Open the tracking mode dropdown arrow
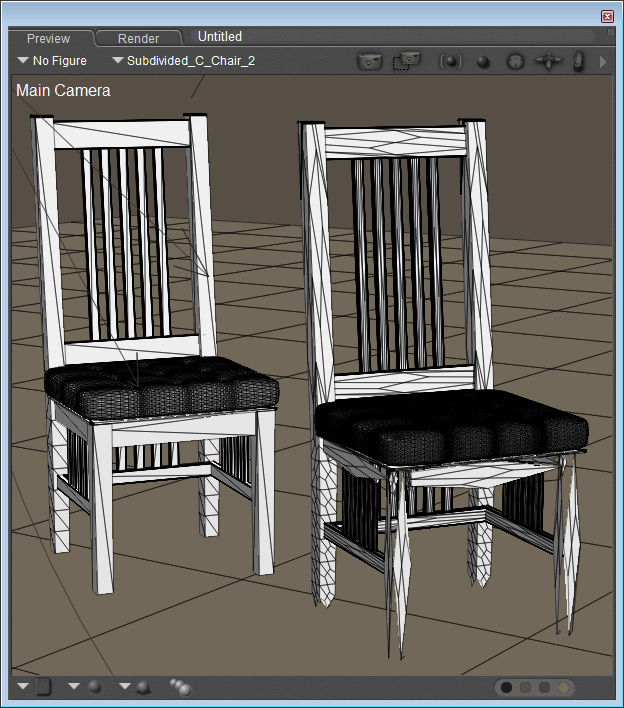This screenshot has height=708, width=624. (74, 686)
